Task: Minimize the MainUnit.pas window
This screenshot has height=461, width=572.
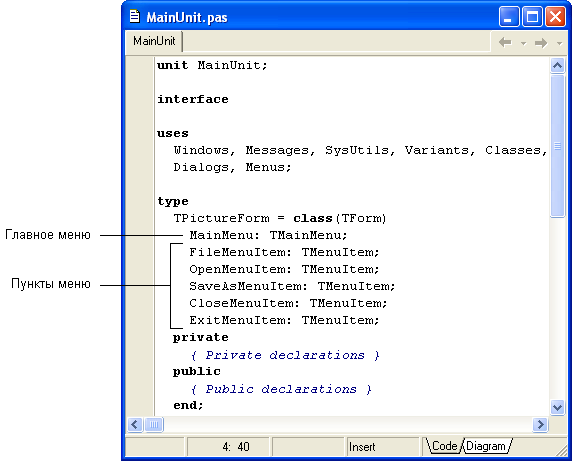Action: 509,17
